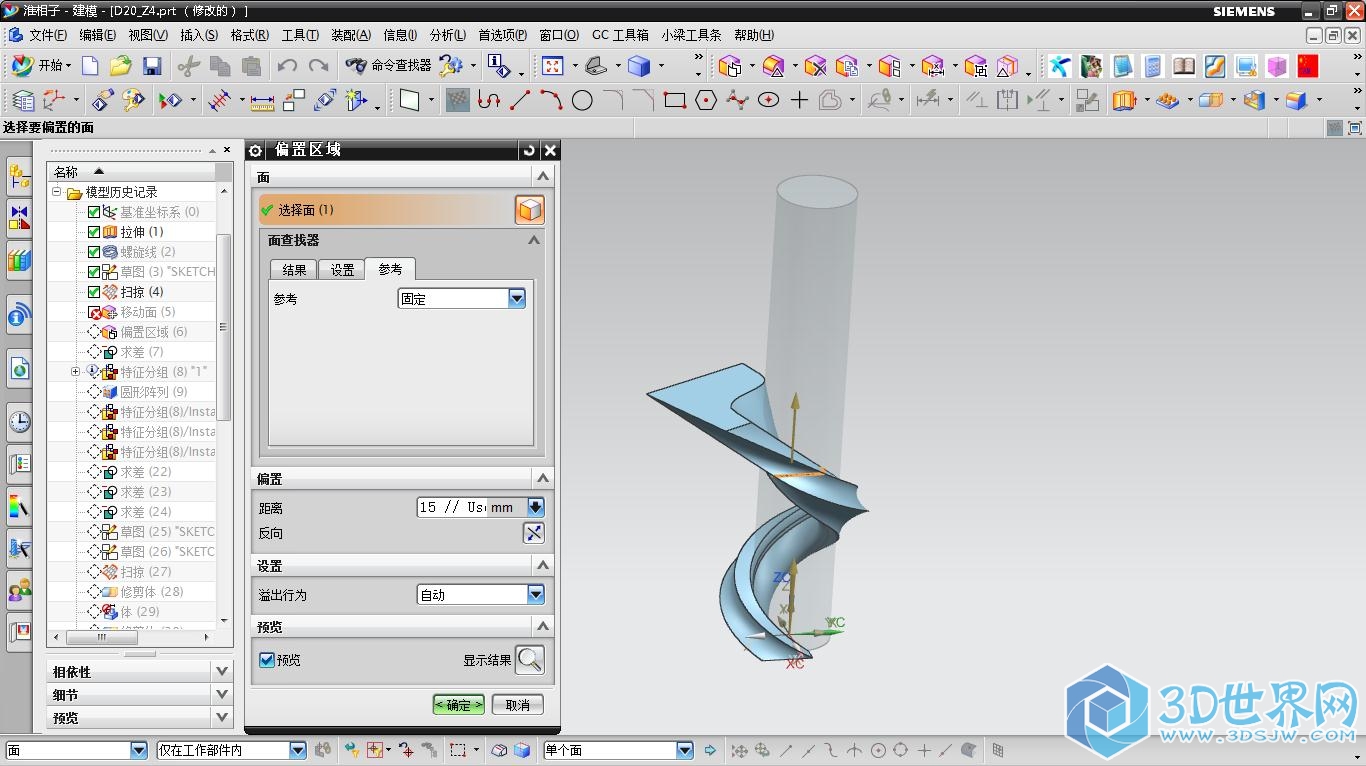The image size is (1366, 766).
Task: Click the extrude feature icon
Action: tap(1125, 101)
